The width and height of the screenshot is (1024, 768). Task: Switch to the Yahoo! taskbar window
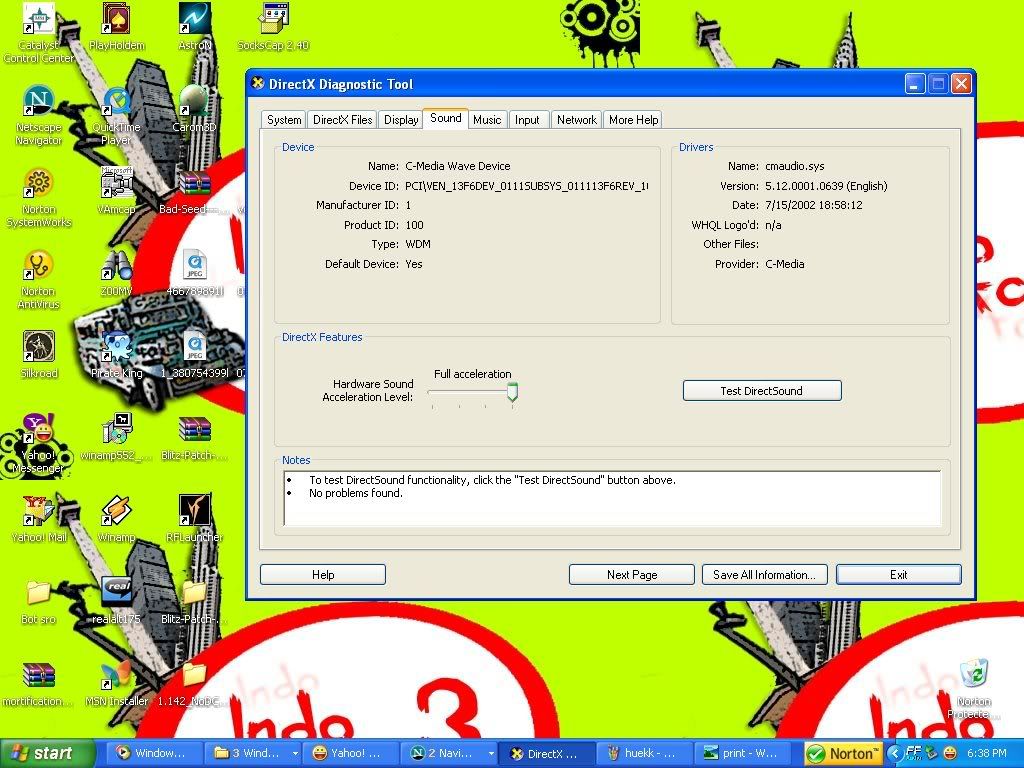coord(349,754)
